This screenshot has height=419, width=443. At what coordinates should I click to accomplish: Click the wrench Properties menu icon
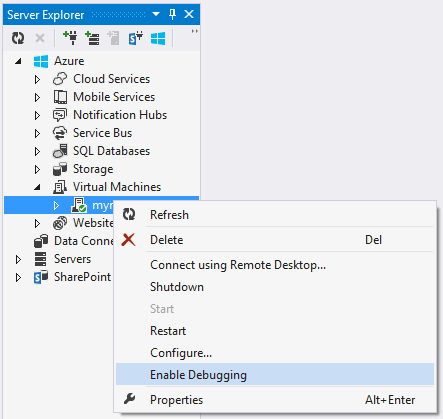[x=129, y=399]
